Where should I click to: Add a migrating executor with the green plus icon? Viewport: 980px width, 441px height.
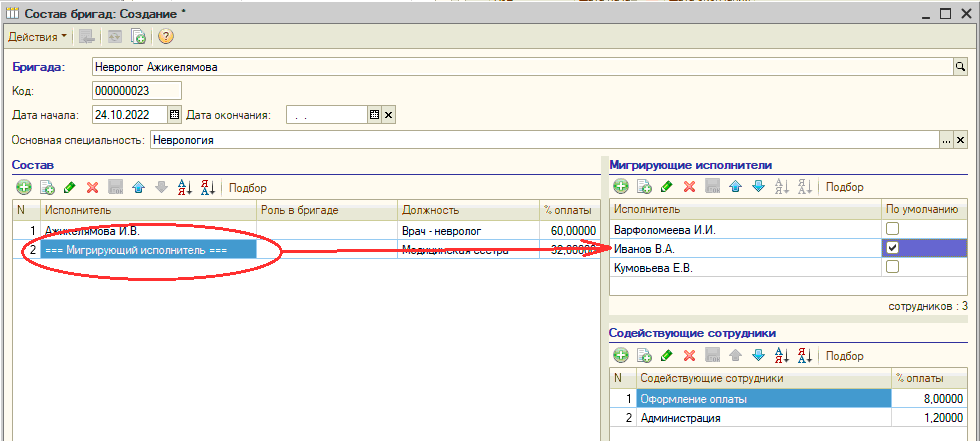[620, 187]
